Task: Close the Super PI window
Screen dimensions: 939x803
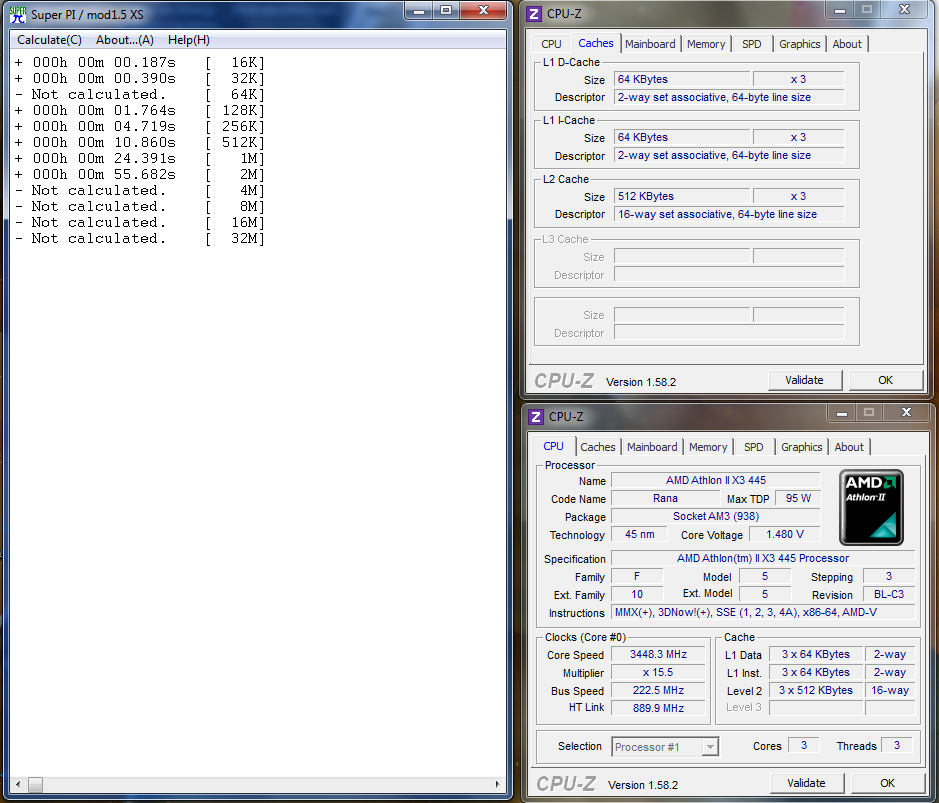Action: click(484, 11)
